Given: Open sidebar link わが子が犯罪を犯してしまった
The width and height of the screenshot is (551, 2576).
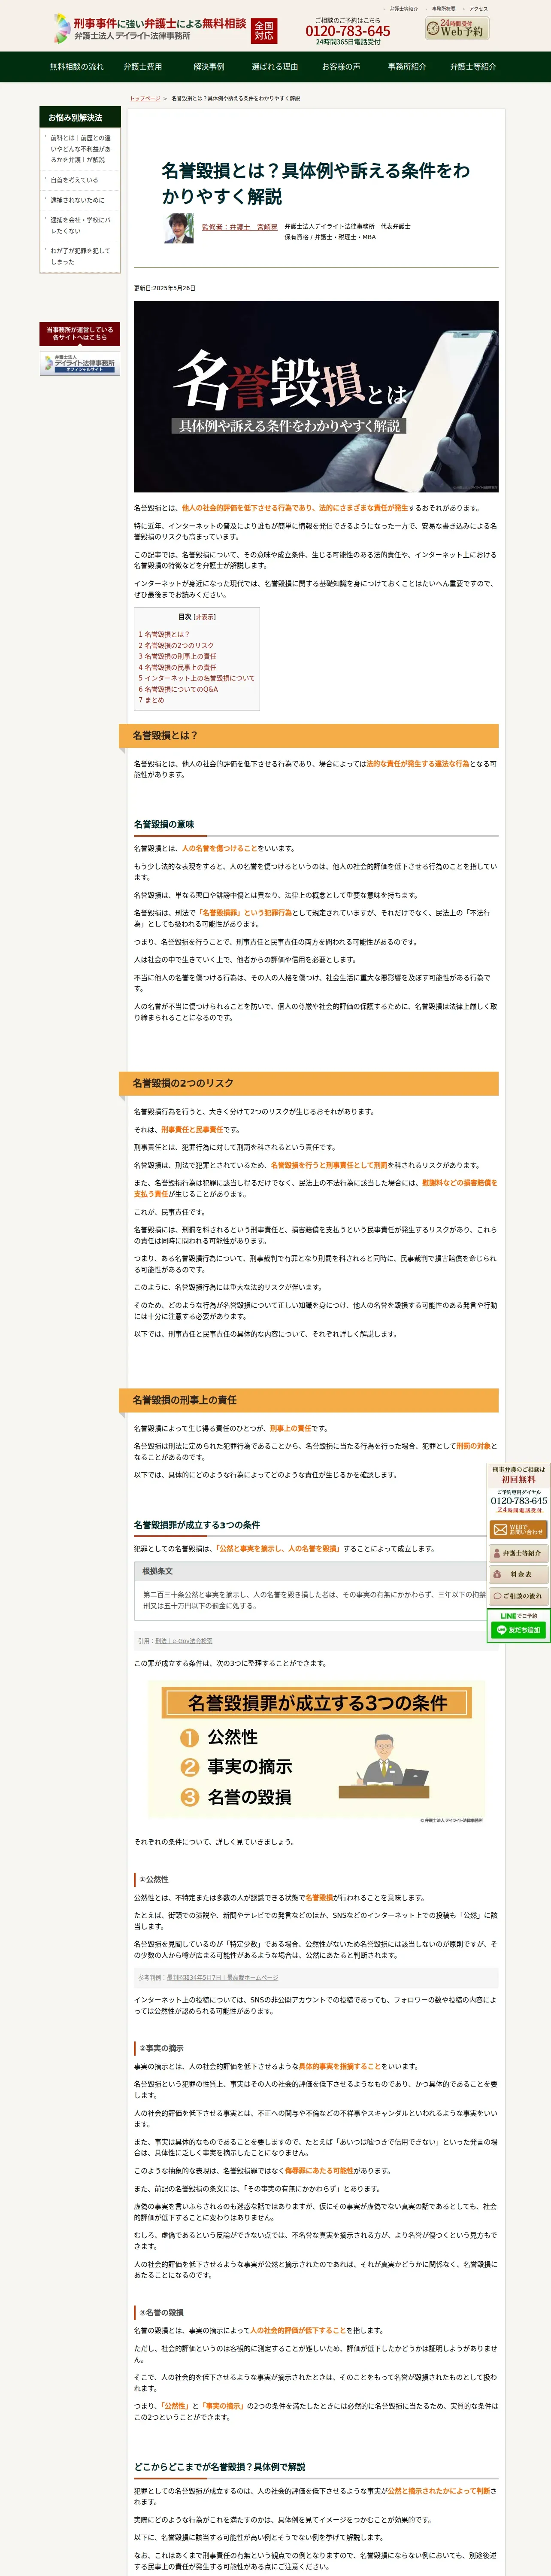Looking at the screenshot, I should (x=81, y=256).
